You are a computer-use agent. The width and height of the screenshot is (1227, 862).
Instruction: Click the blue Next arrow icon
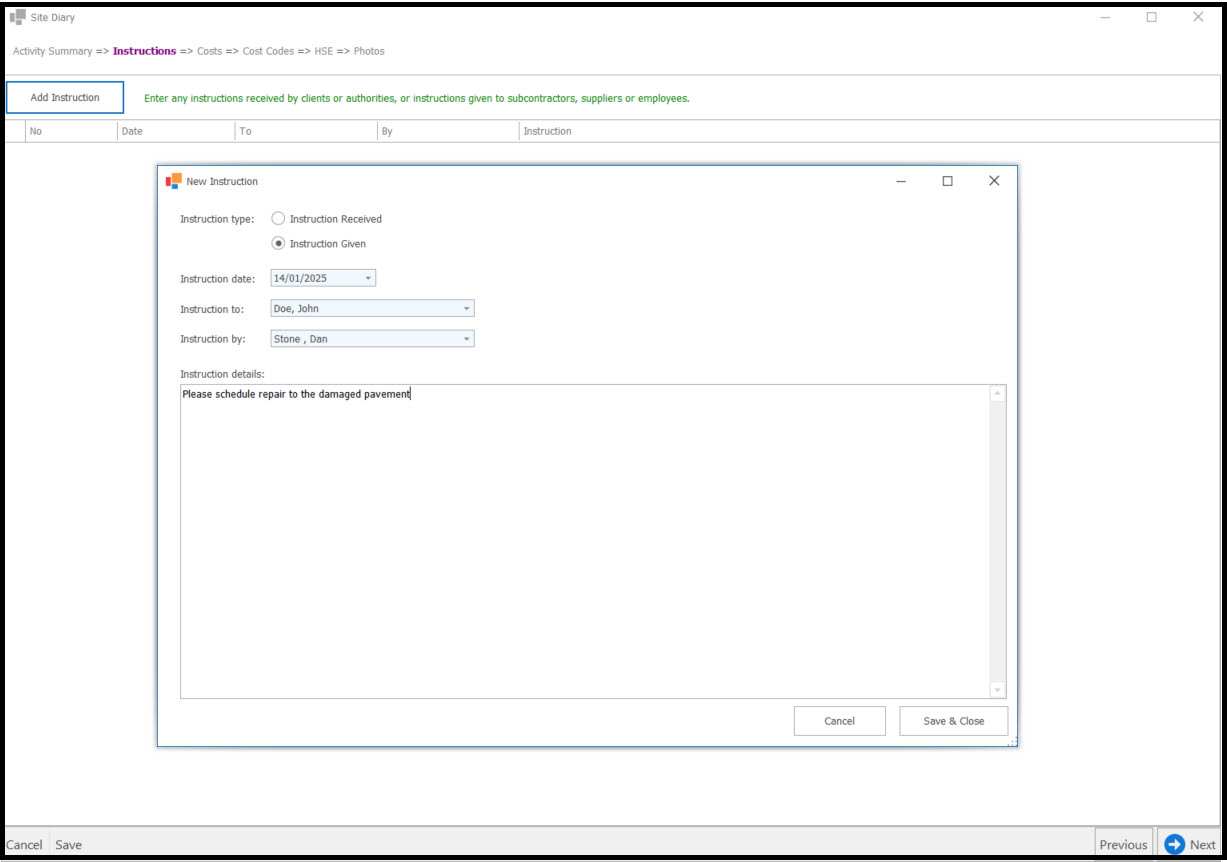pyautogui.click(x=1175, y=844)
